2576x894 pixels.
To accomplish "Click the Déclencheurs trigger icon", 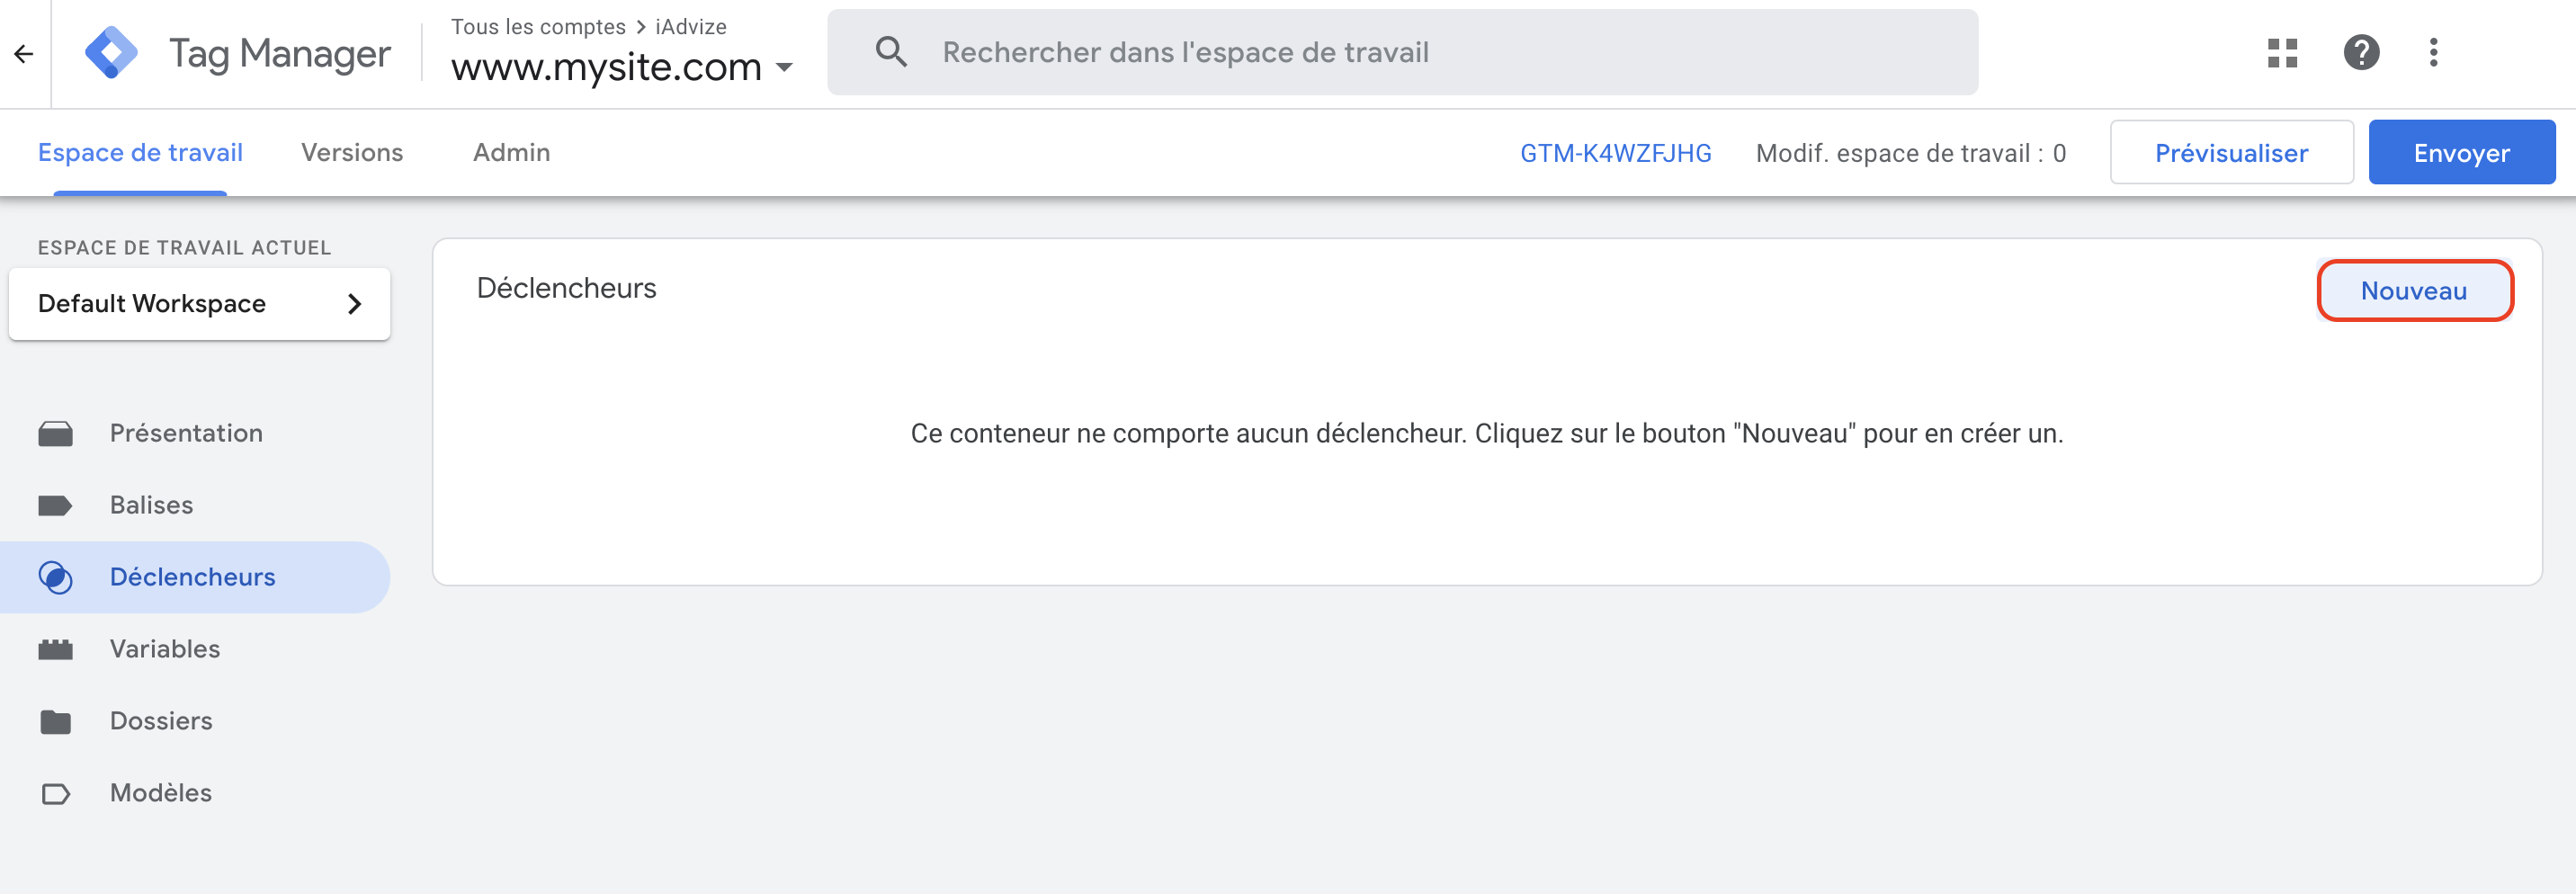I will [x=56, y=576].
